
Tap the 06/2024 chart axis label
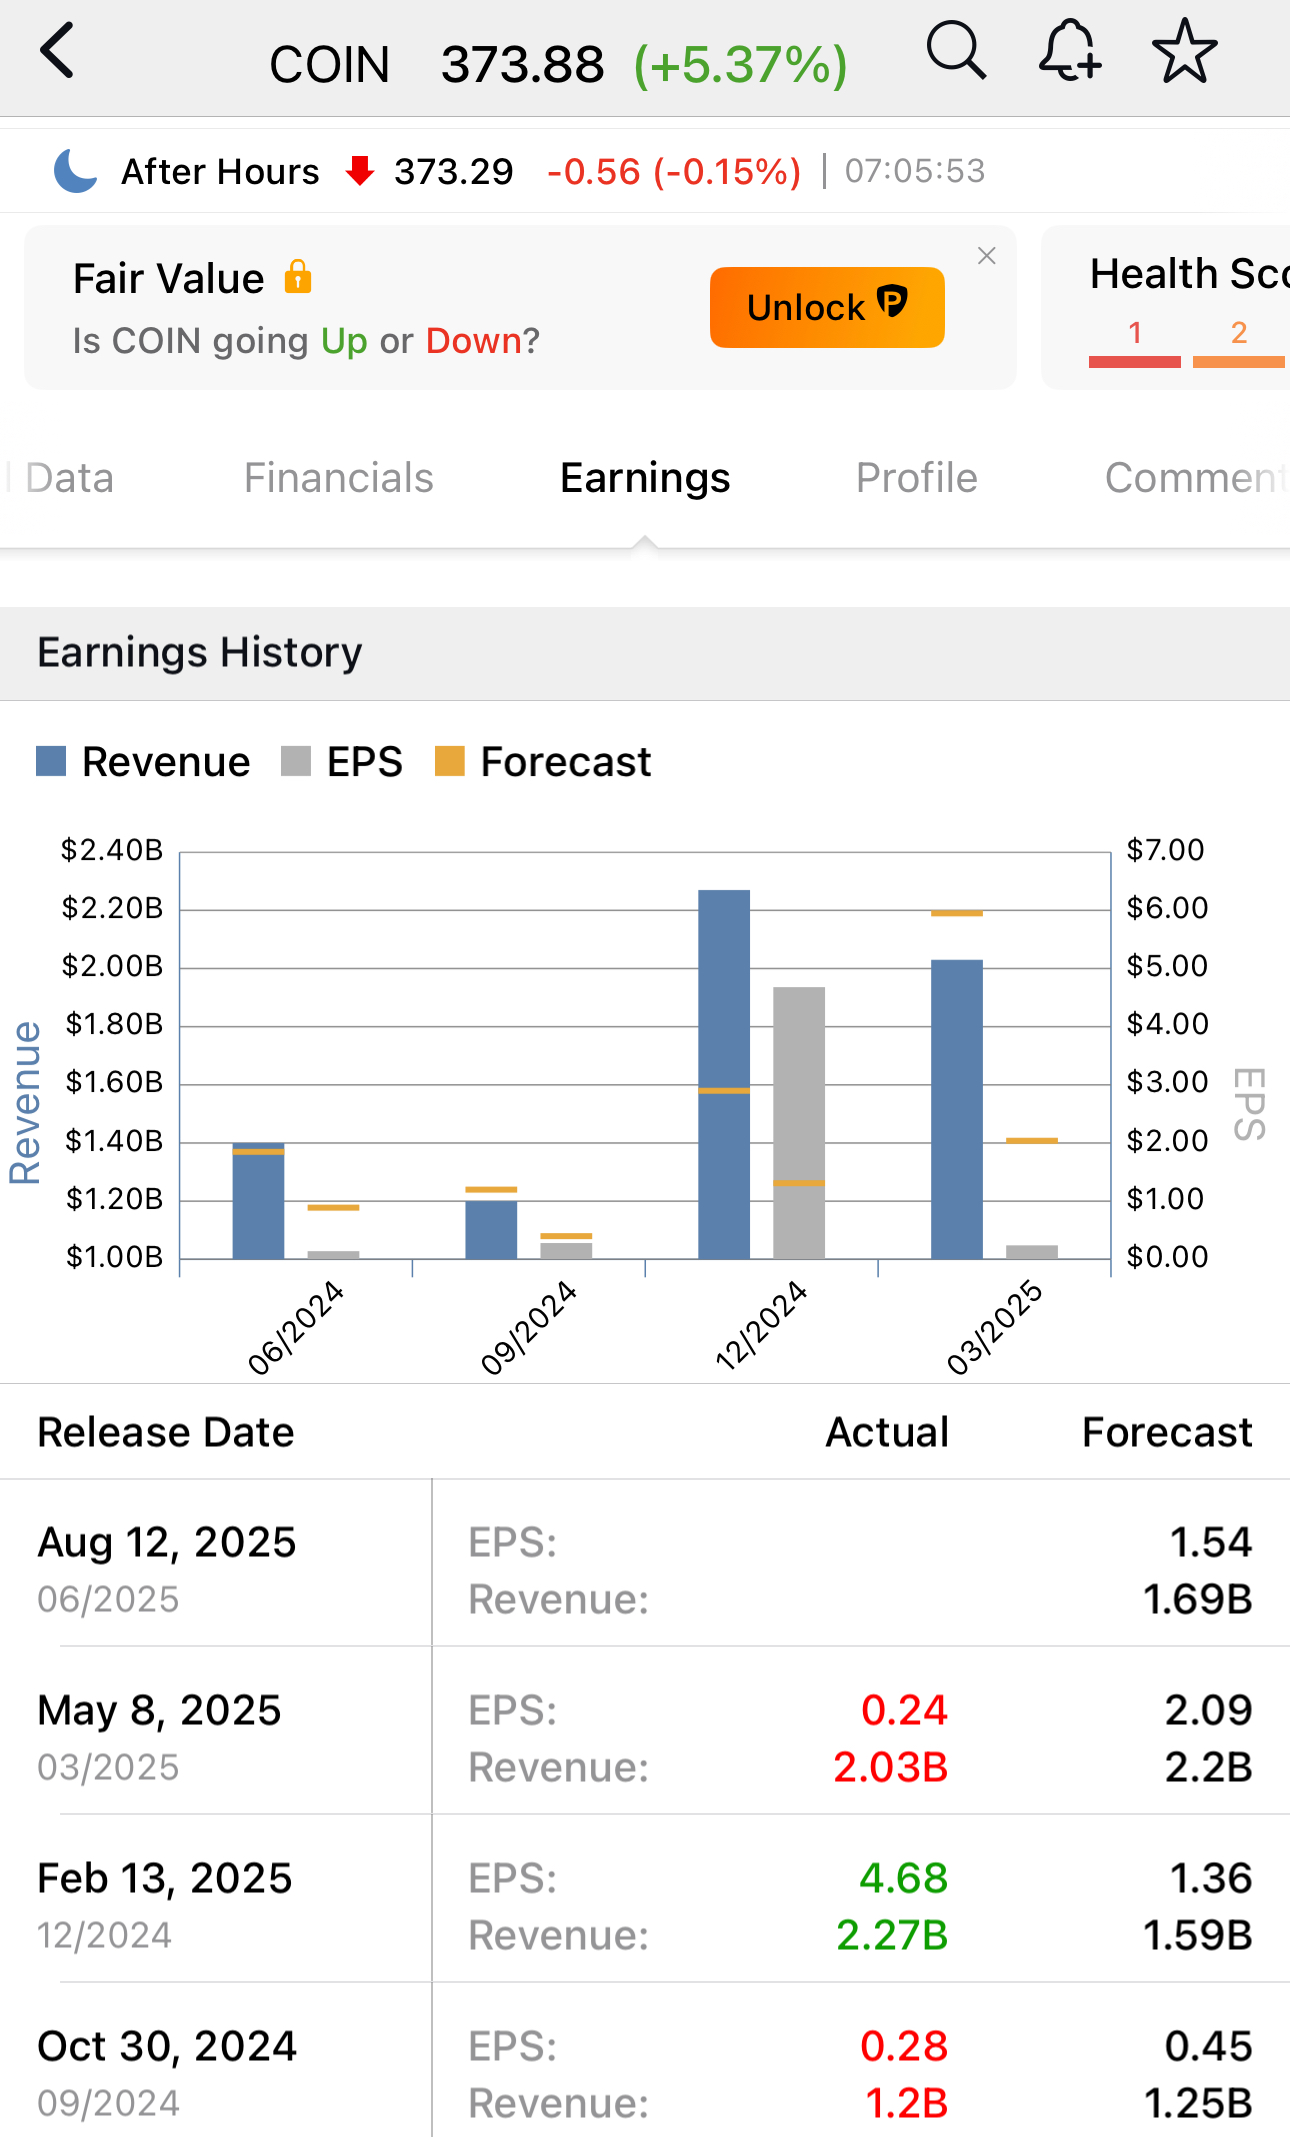coord(296,1327)
